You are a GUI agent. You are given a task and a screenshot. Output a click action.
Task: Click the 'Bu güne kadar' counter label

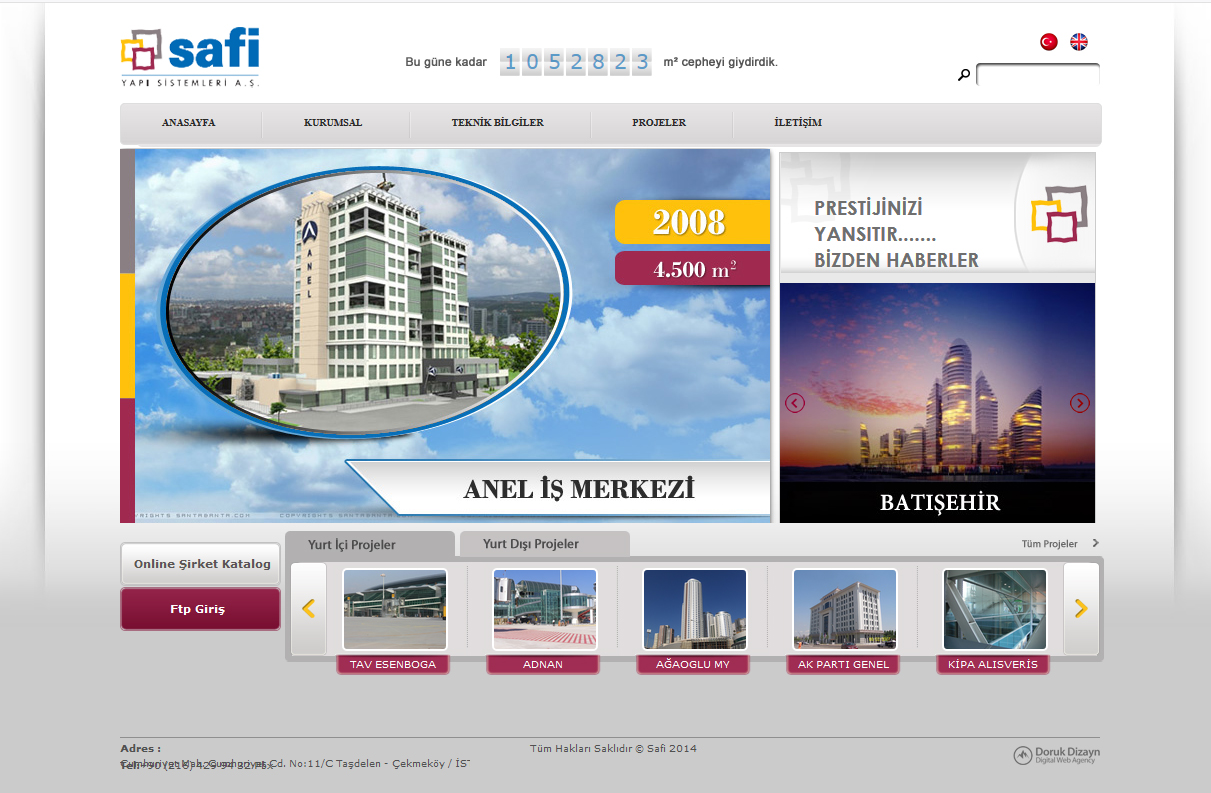(446, 62)
